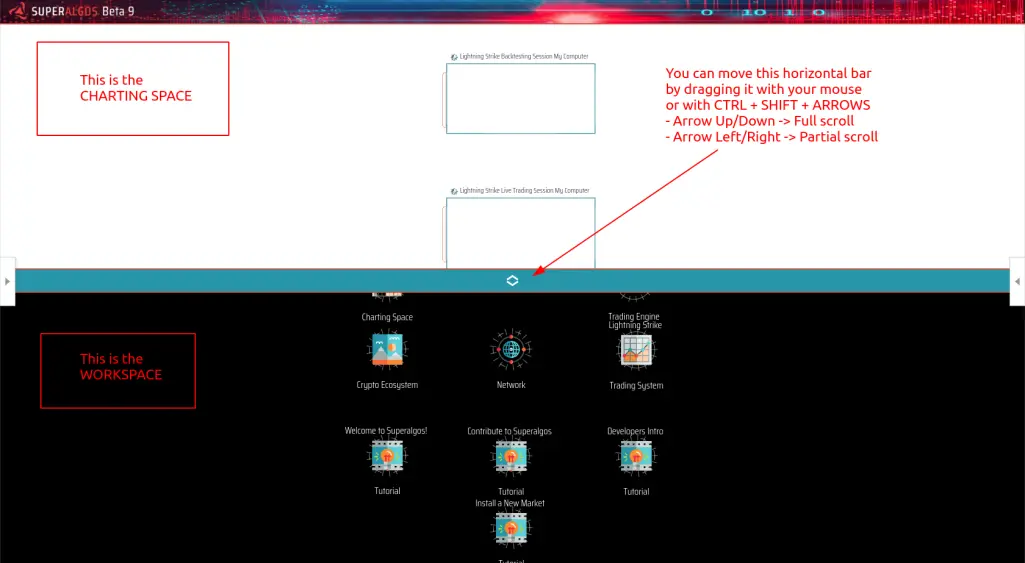Click the Install a New Market tutorial icon
This screenshot has height=563, width=1025.
tap(511, 529)
